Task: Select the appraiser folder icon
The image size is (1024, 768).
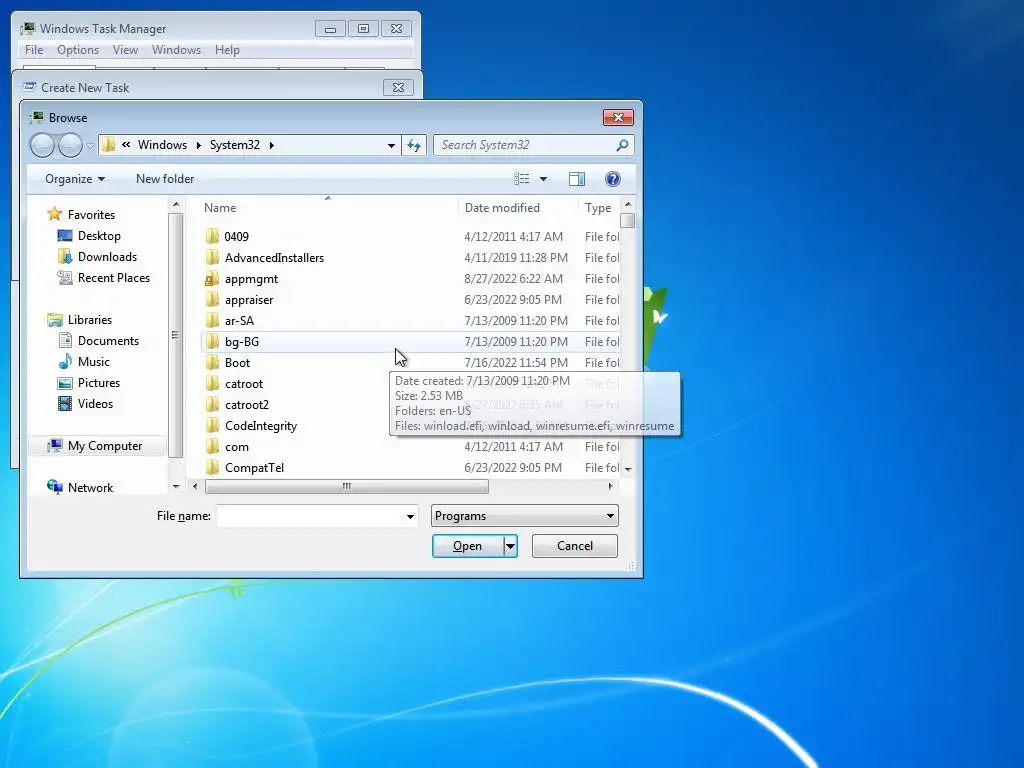Action: coord(212,300)
